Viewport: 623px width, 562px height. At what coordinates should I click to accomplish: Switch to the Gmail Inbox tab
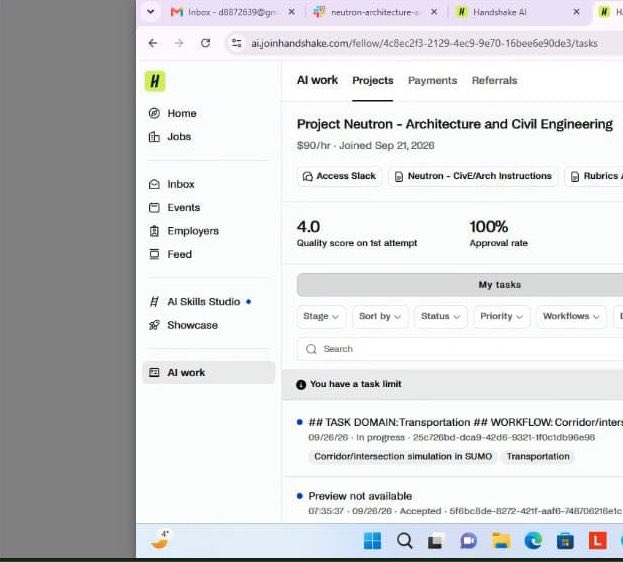pyautogui.click(x=224, y=12)
